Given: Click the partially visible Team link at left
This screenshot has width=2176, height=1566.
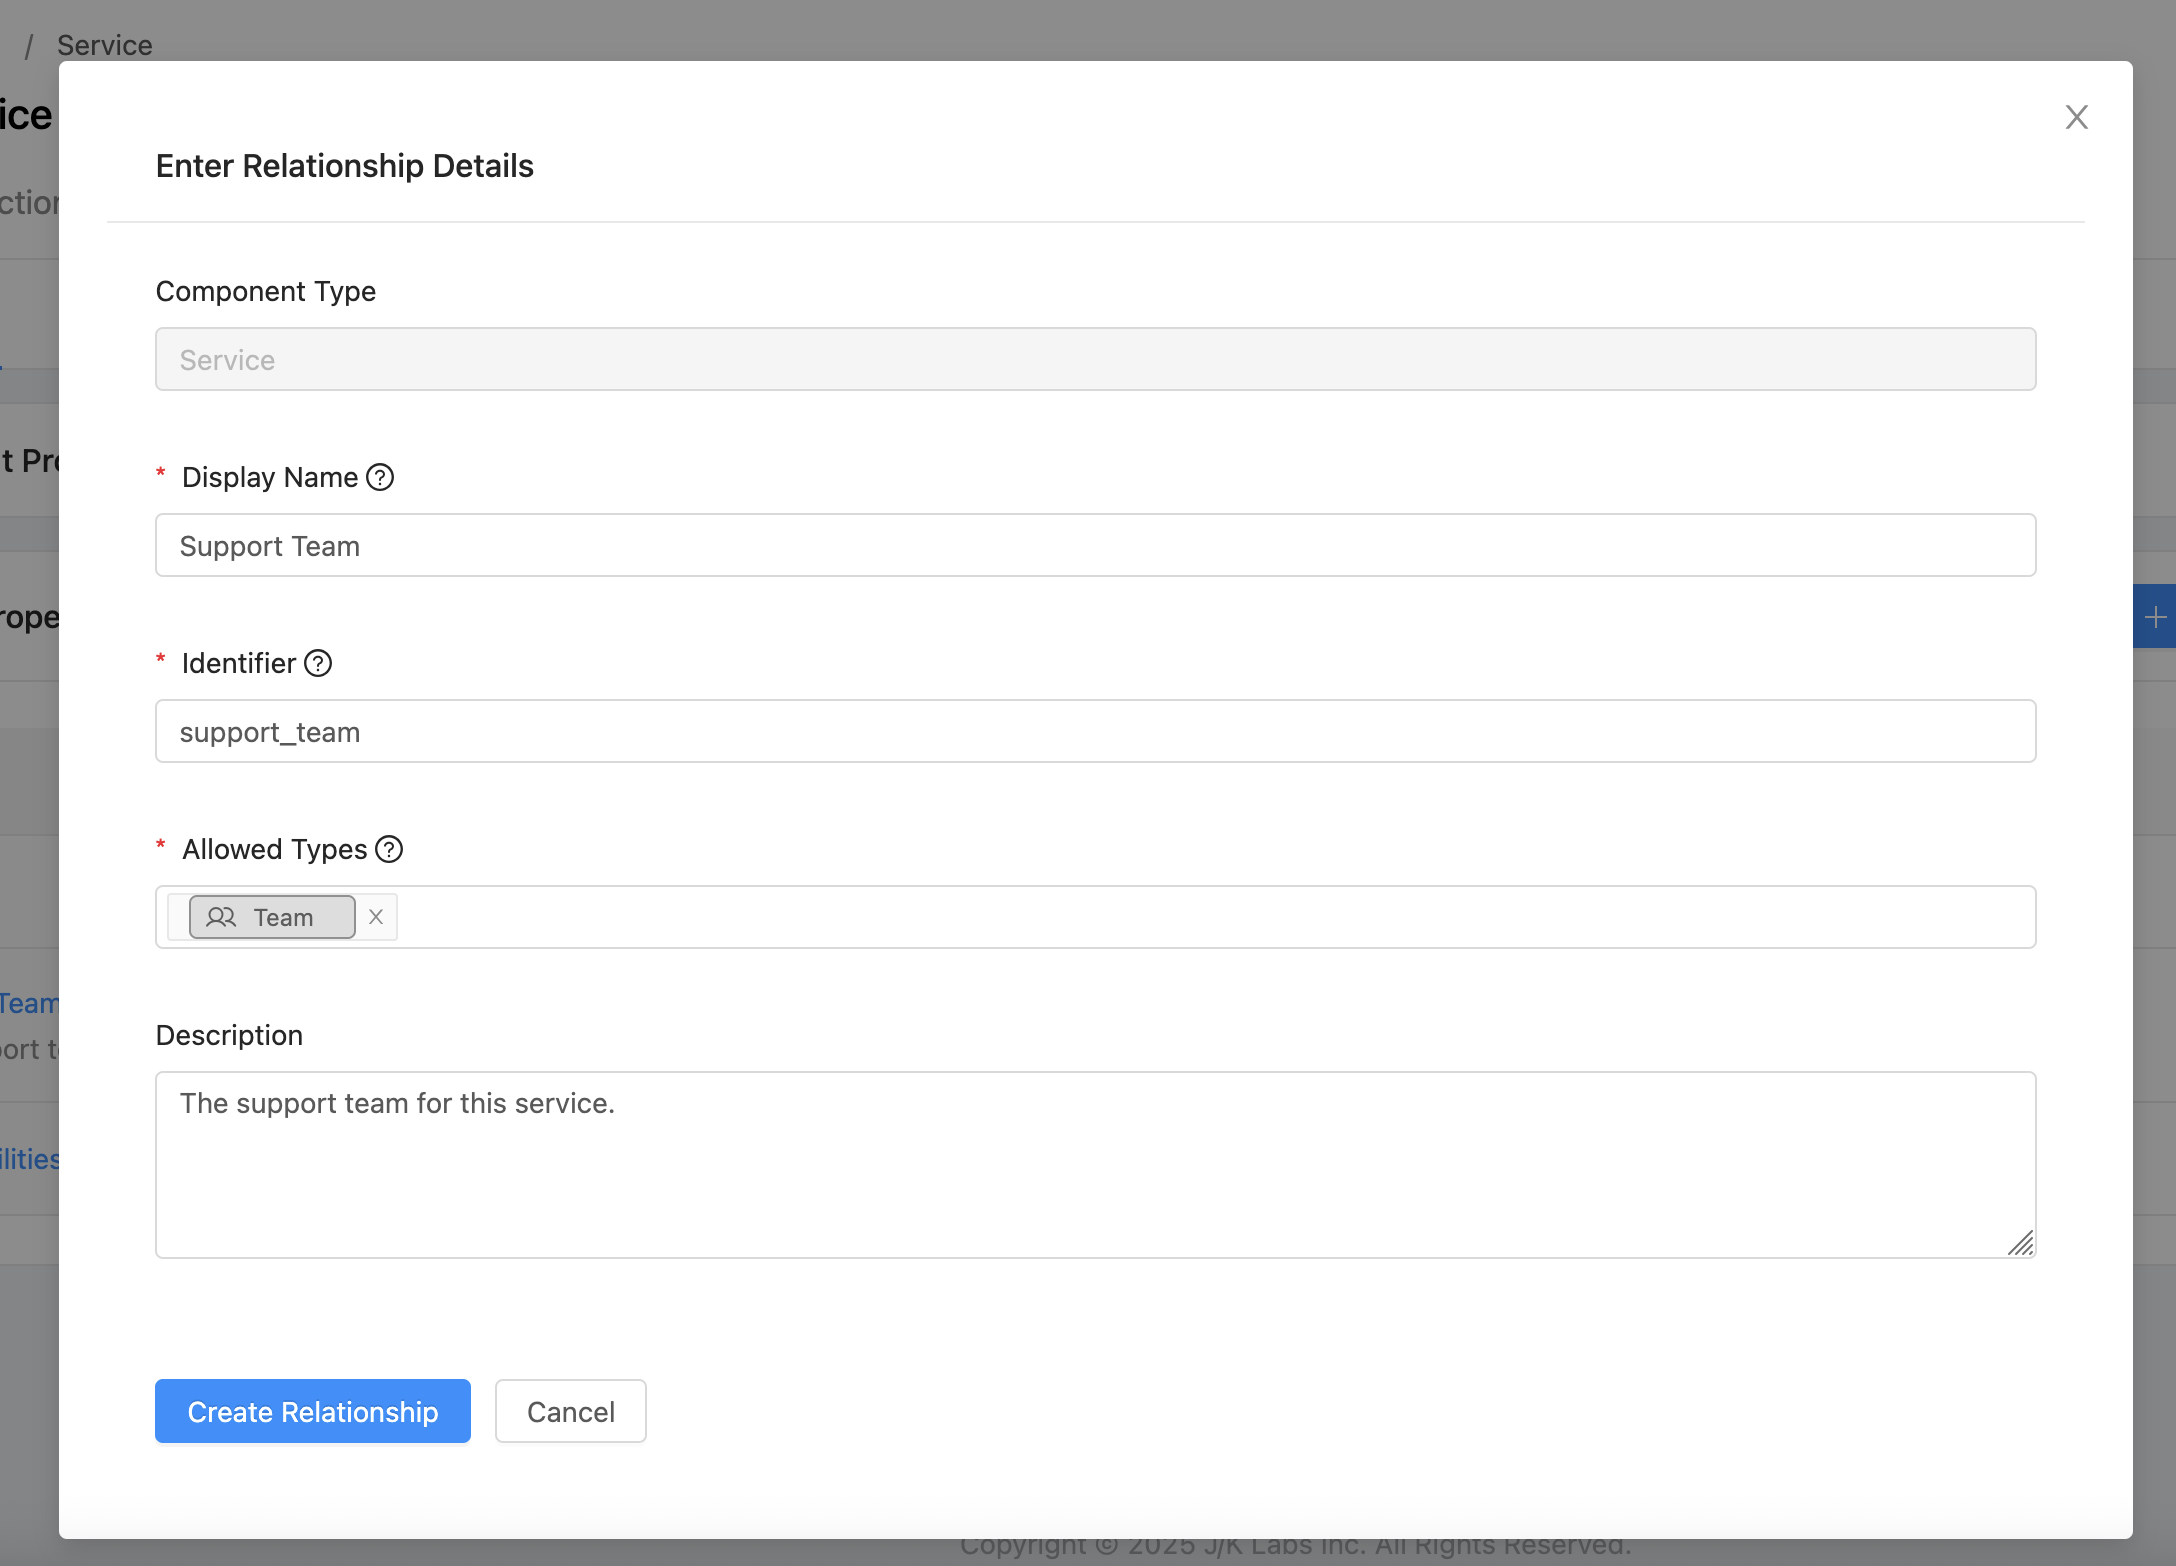Looking at the screenshot, I should [x=30, y=1003].
